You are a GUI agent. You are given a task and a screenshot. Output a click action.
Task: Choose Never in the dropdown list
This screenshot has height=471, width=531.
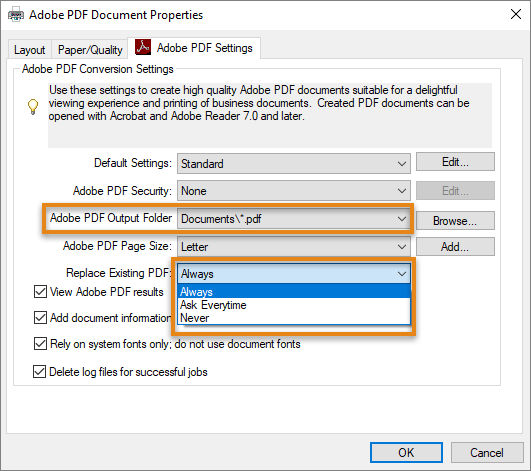coord(294,318)
